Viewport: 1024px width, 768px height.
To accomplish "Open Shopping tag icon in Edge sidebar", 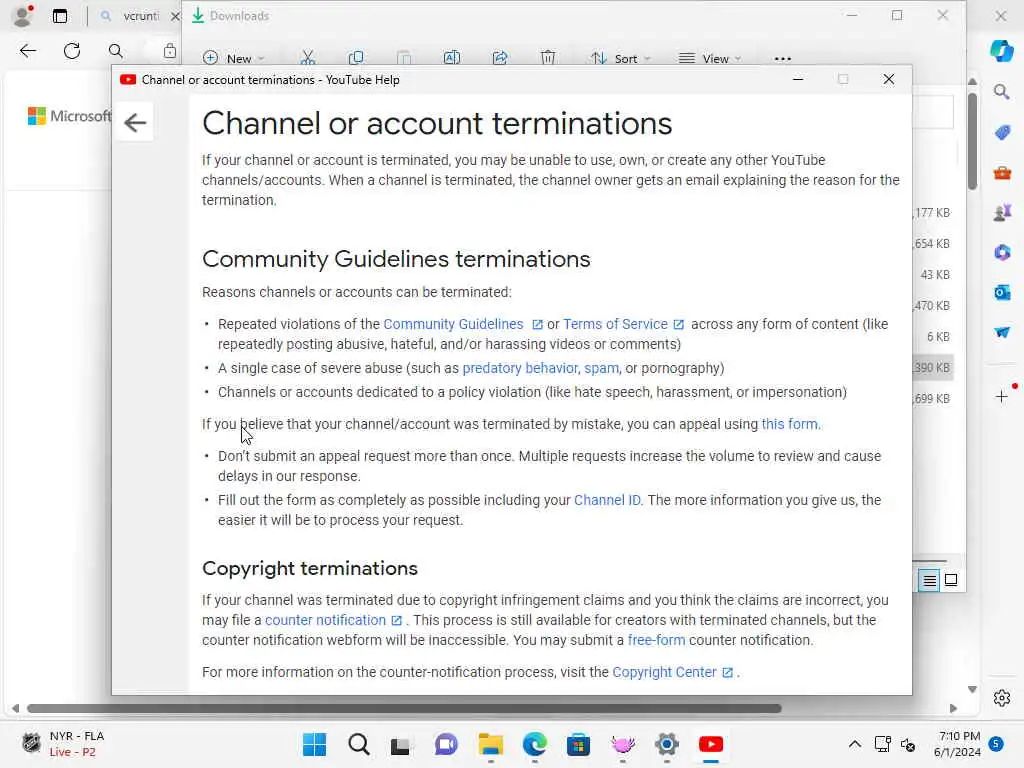I will [x=1002, y=133].
